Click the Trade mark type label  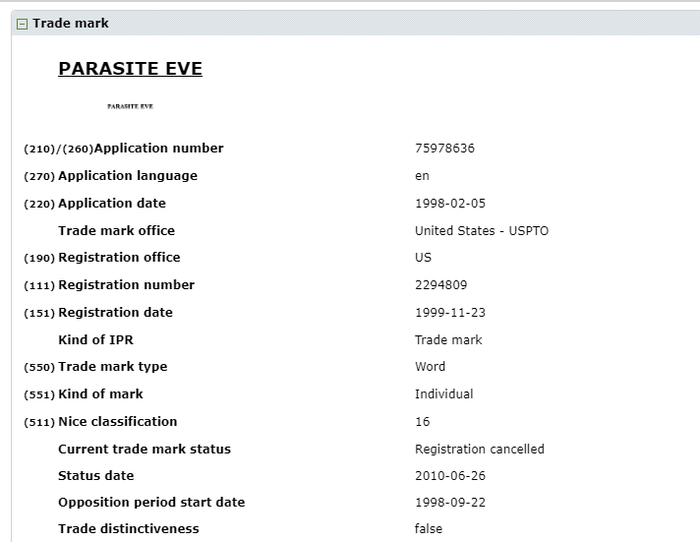pos(113,367)
